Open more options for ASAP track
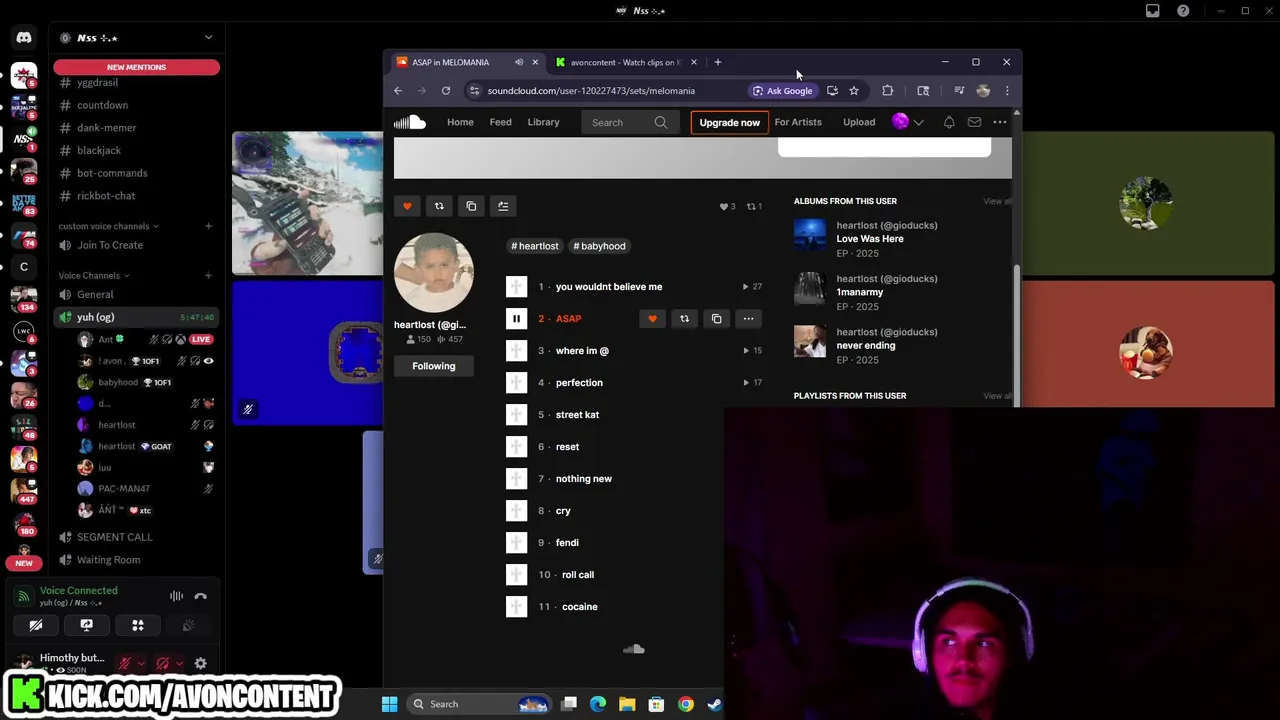This screenshot has height=720, width=1280. (x=748, y=319)
